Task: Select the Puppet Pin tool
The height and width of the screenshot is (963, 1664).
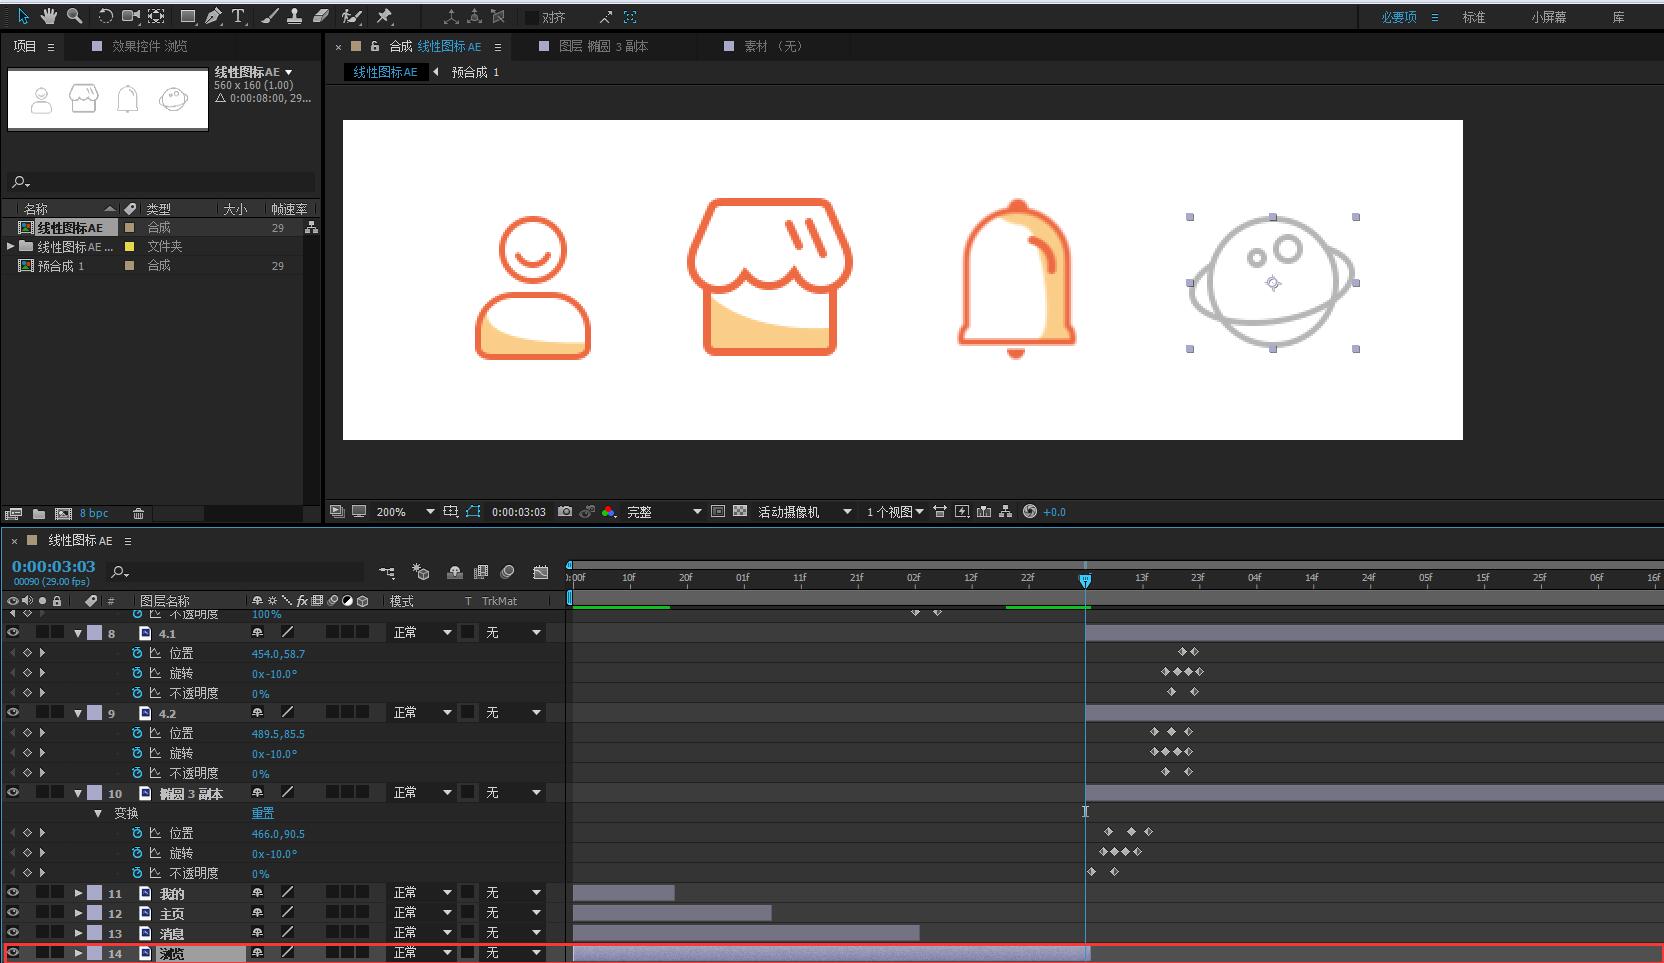Action: (x=384, y=16)
